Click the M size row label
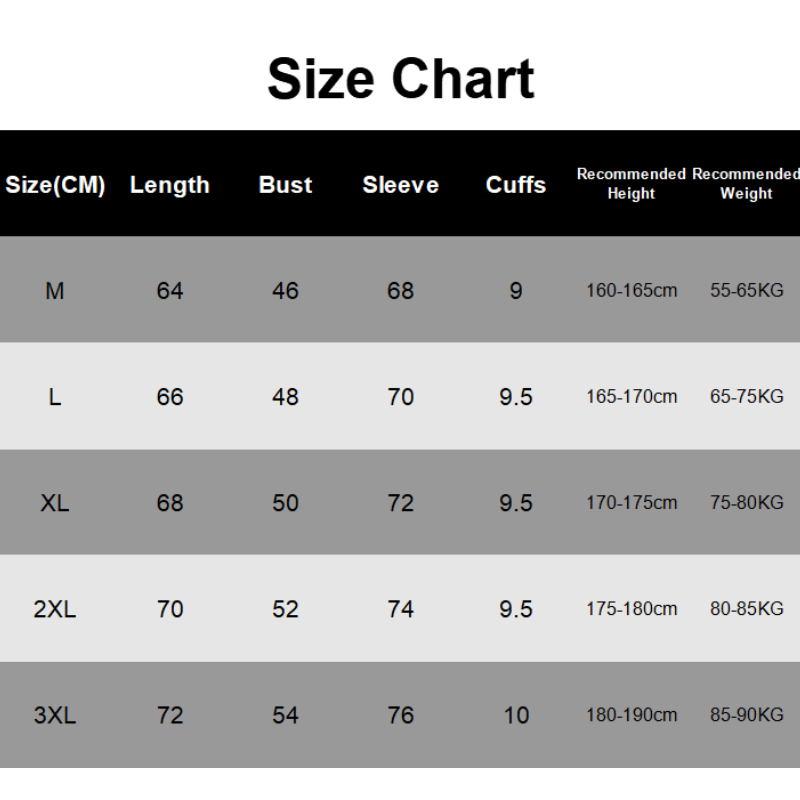This screenshot has width=800, height=800. click(x=55, y=291)
